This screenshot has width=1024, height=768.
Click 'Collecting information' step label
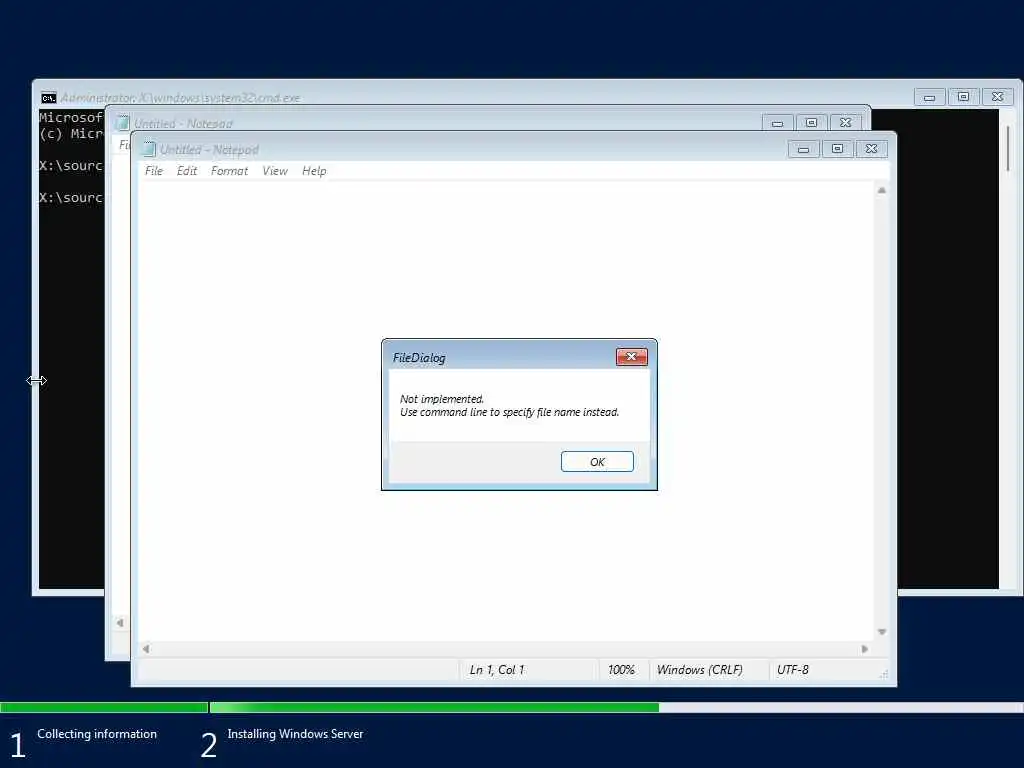pos(97,734)
